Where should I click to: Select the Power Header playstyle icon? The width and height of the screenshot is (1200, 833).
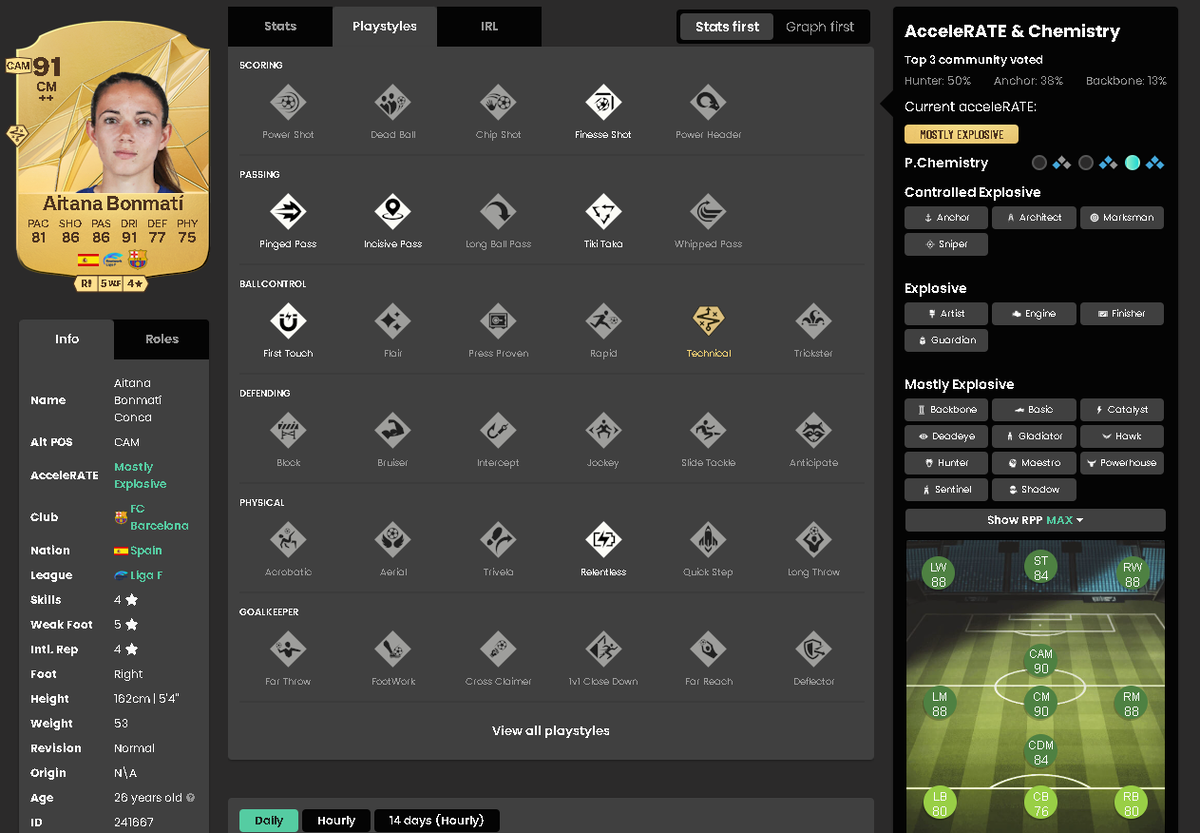pos(708,102)
